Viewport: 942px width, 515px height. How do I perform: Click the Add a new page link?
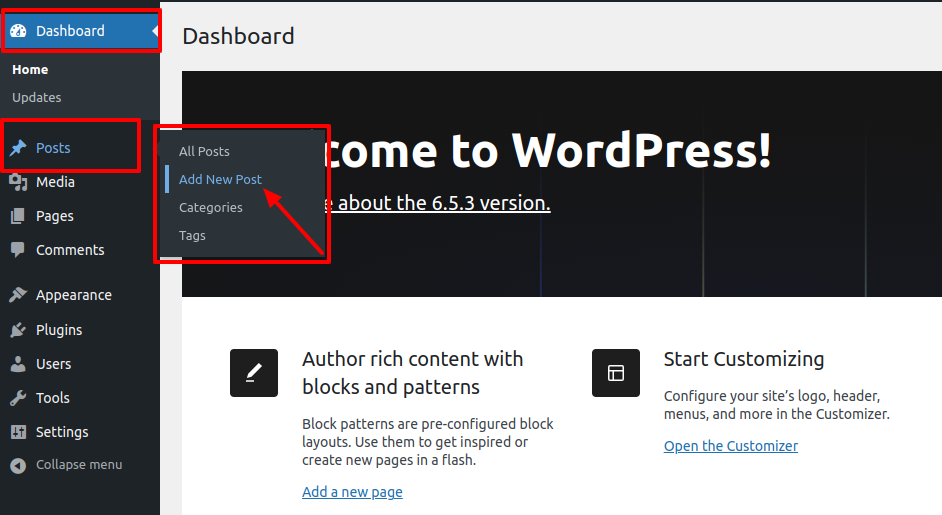[352, 492]
